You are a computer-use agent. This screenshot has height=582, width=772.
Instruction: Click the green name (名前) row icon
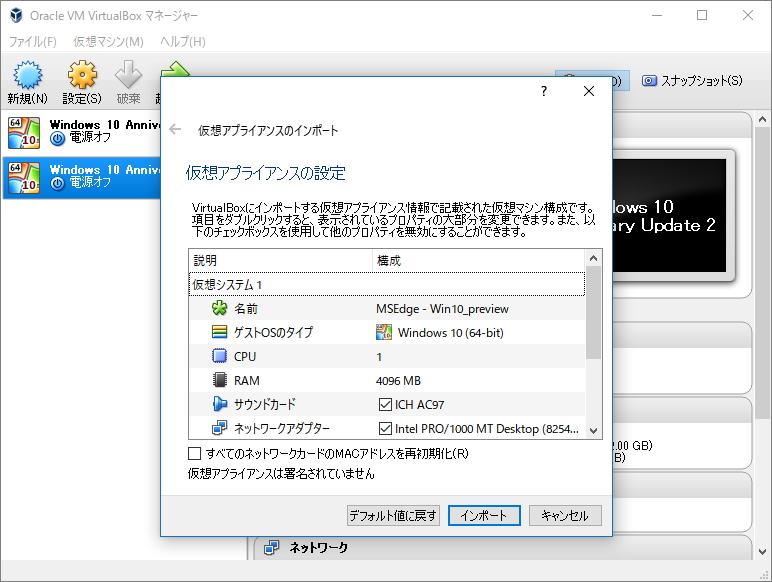click(x=219, y=308)
